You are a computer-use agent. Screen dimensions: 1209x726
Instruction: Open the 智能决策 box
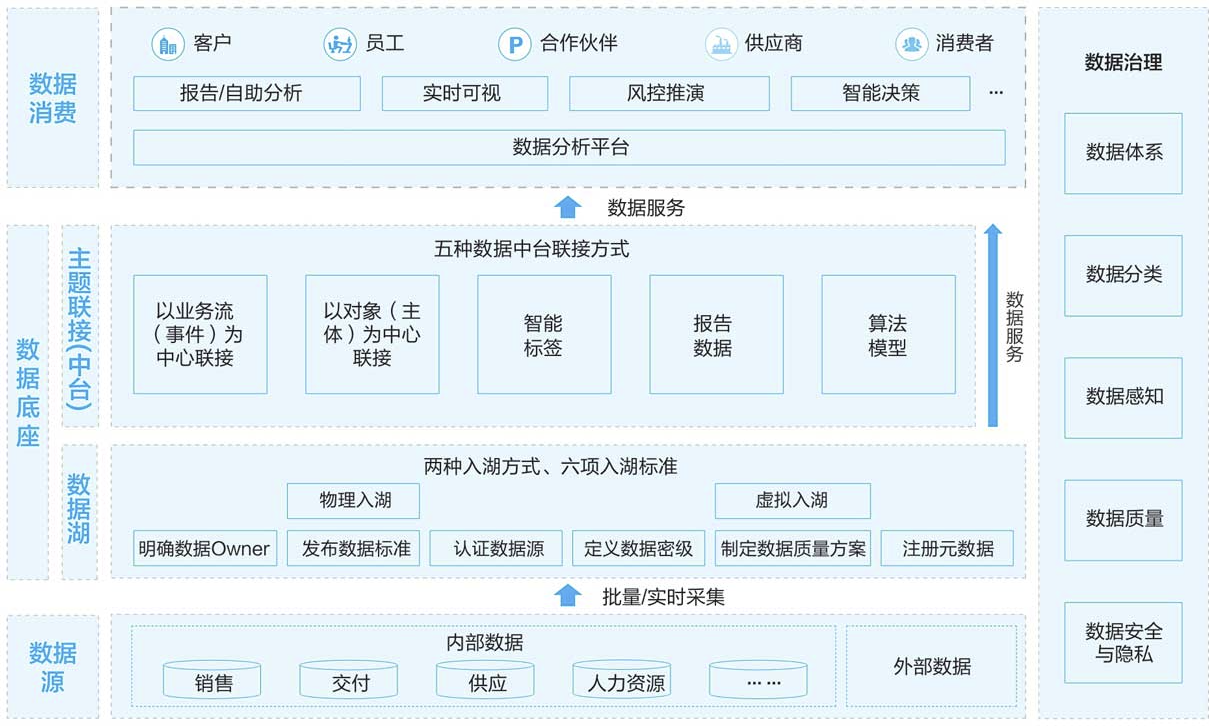pyautogui.click(x=881, y=94)
